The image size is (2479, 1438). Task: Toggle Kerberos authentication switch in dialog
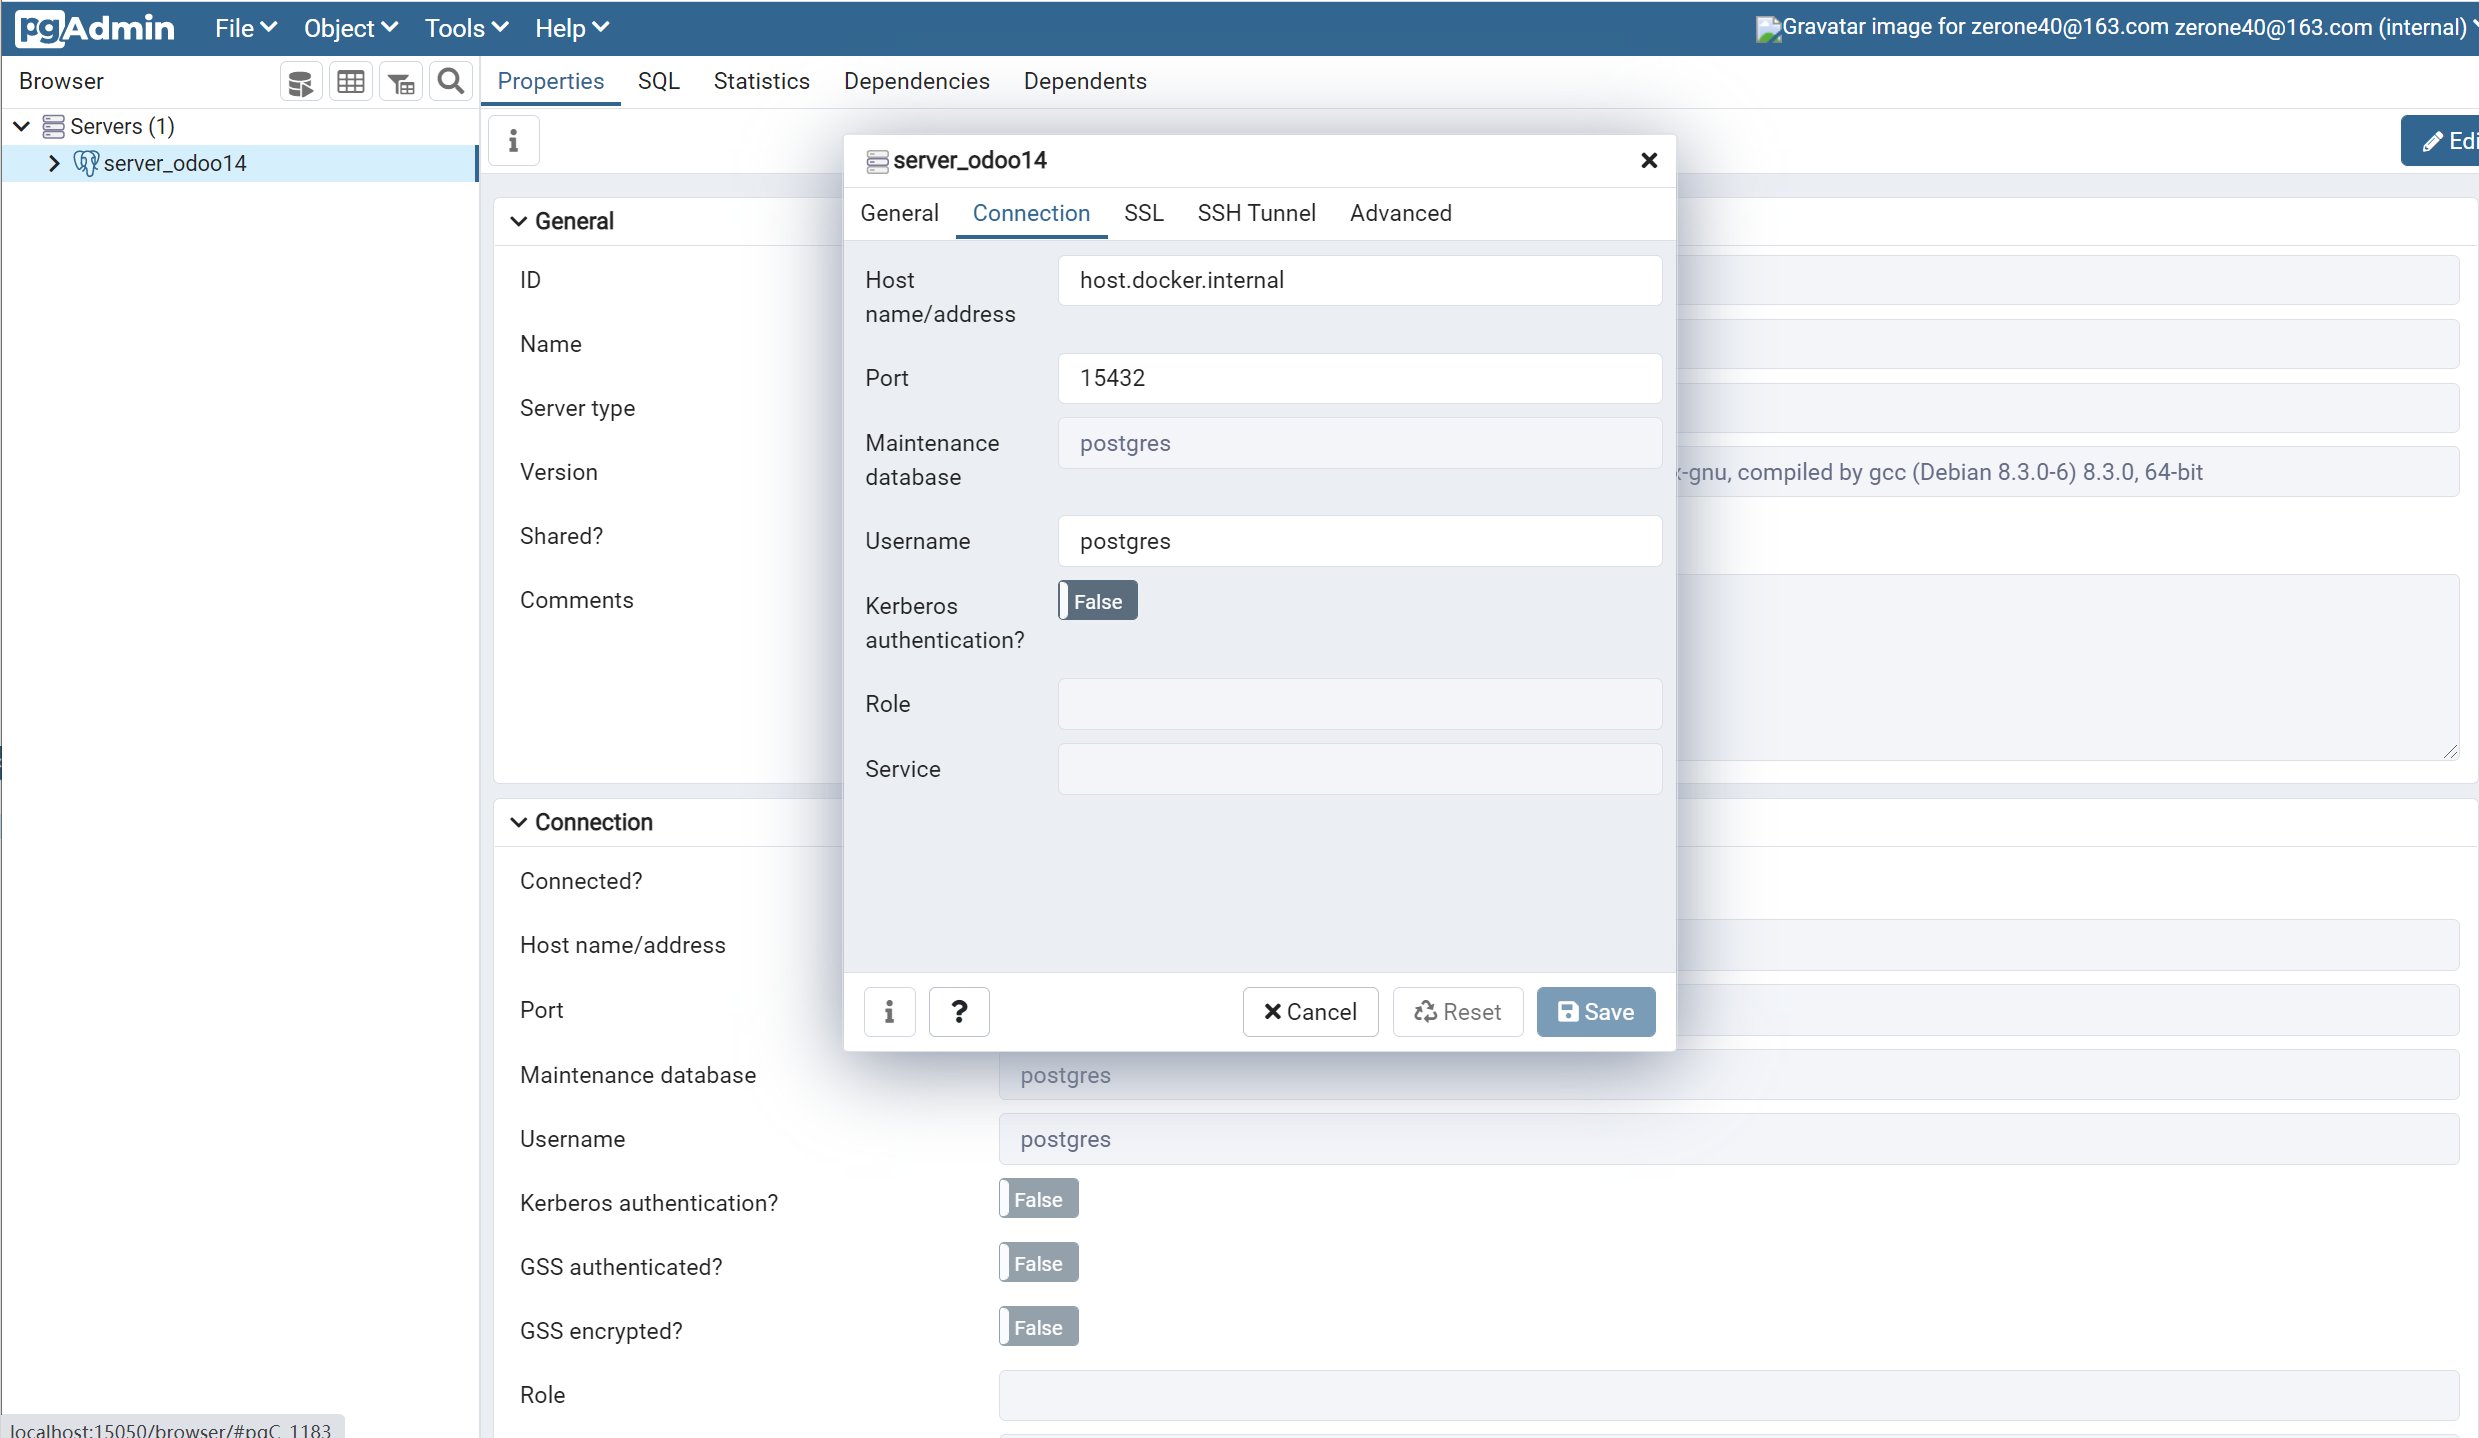(1098, 601)
